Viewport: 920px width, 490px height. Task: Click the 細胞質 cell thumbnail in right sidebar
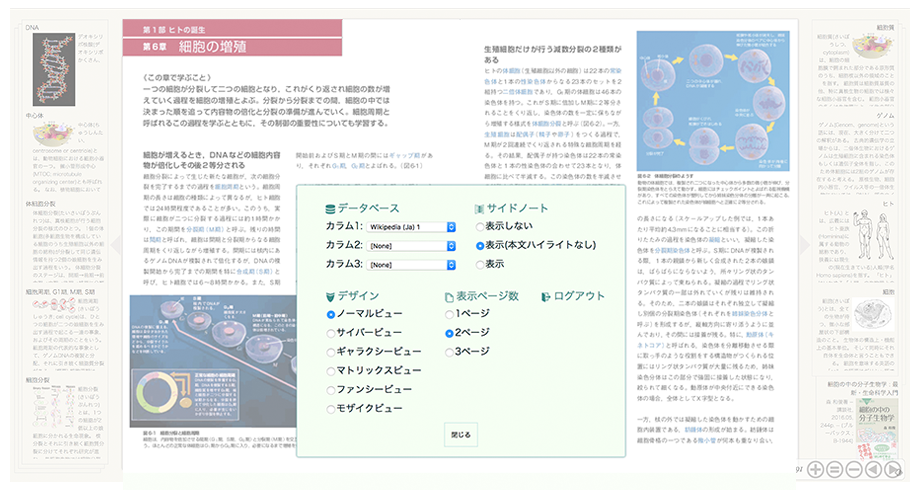click(x=873, y=46)
